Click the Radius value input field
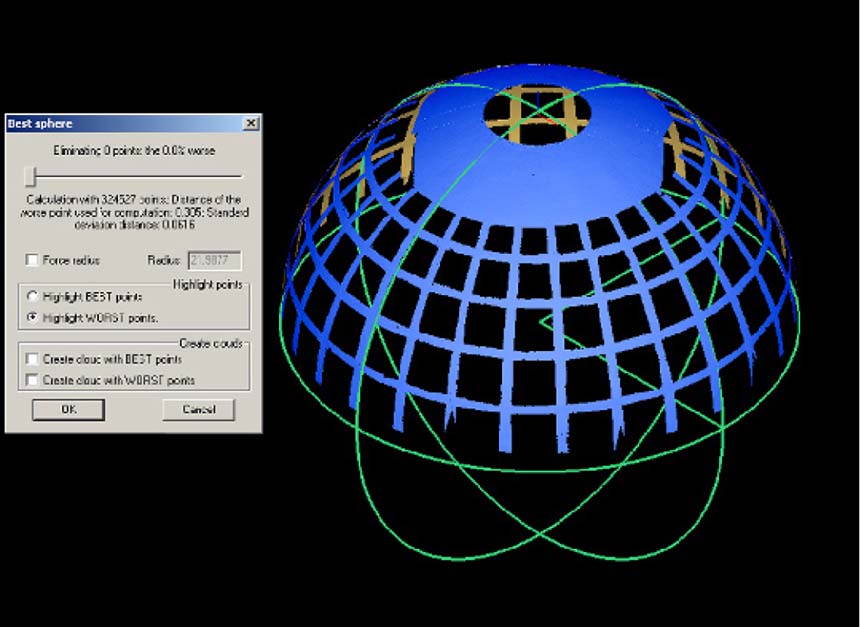This screenshot has height=627, width=860. (214, 260)
